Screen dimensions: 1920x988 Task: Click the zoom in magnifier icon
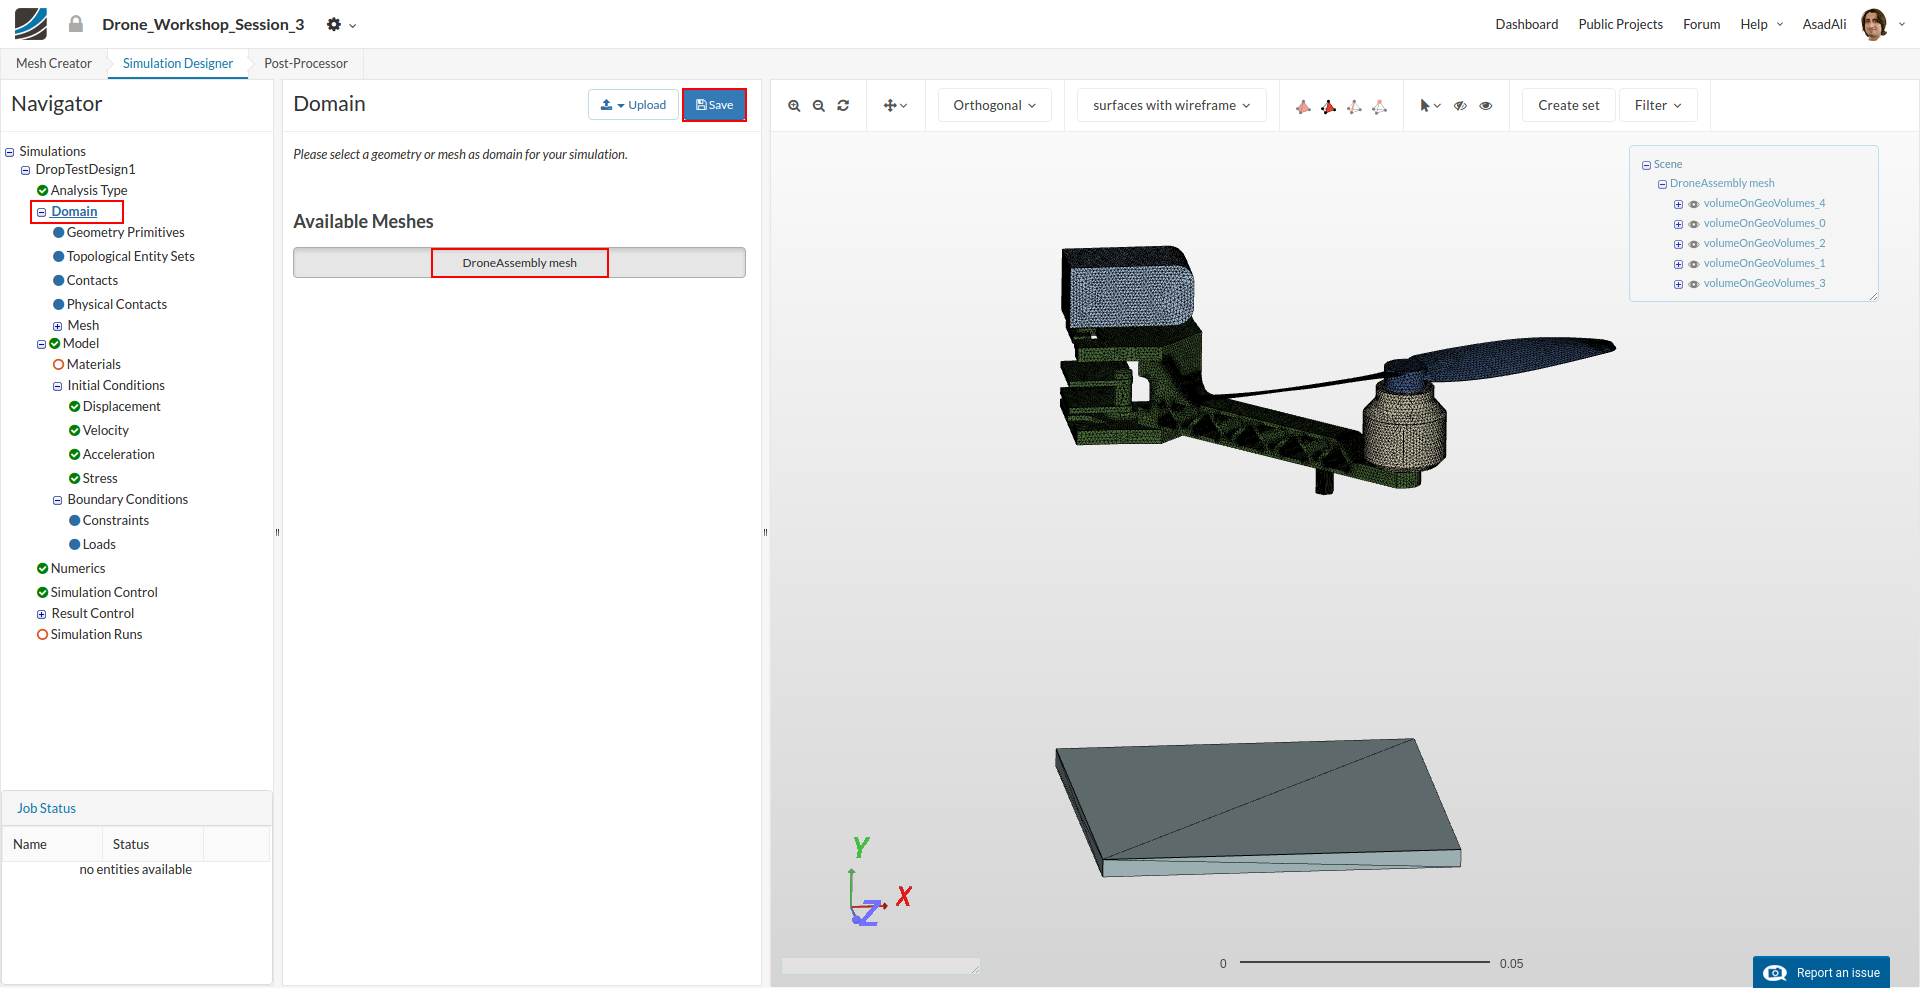point(794,106)
